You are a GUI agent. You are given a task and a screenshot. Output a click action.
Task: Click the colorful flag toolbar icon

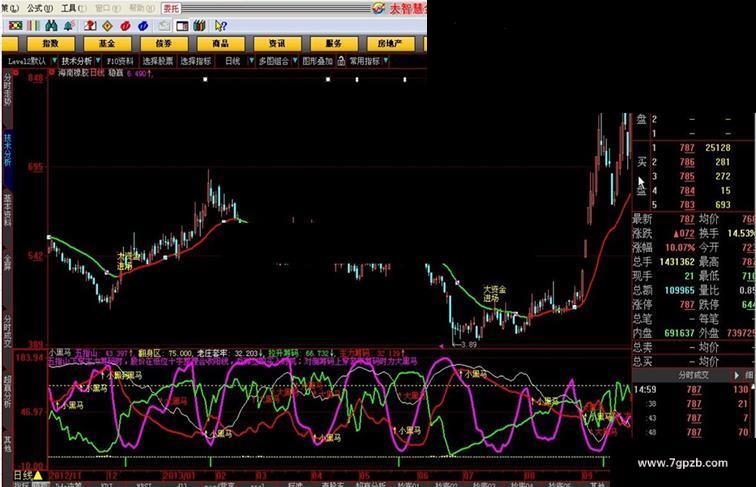pyautogui.click(x=15, y=26)
